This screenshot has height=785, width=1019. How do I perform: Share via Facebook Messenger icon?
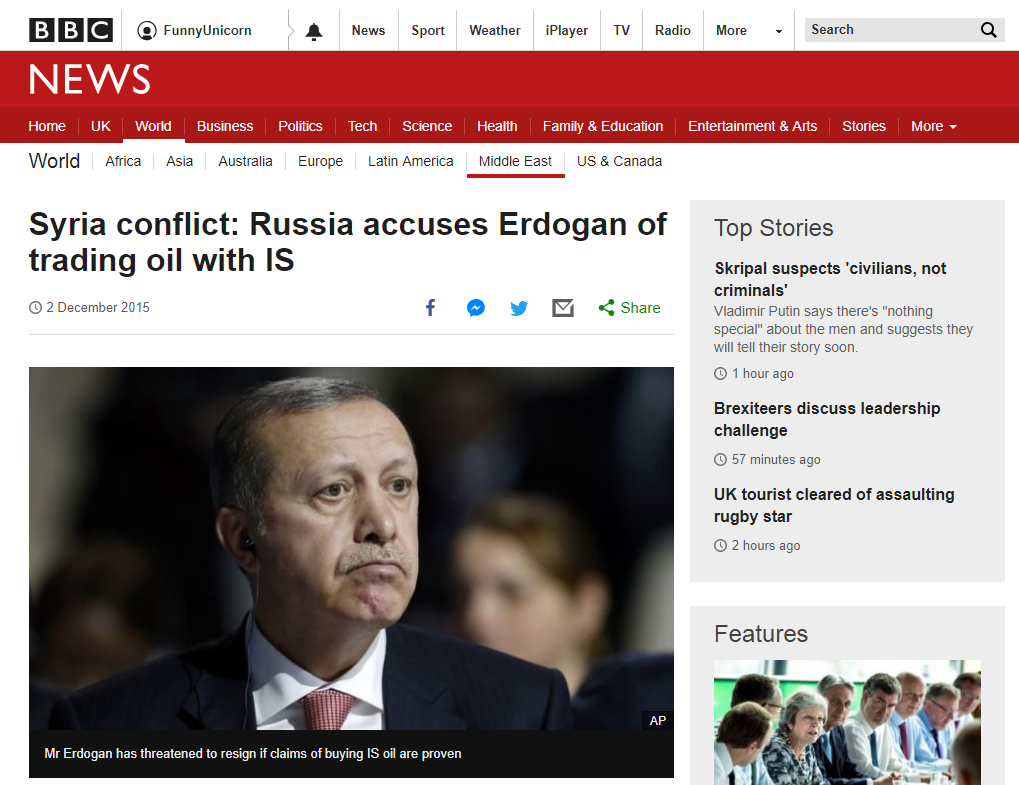point(476,308)
